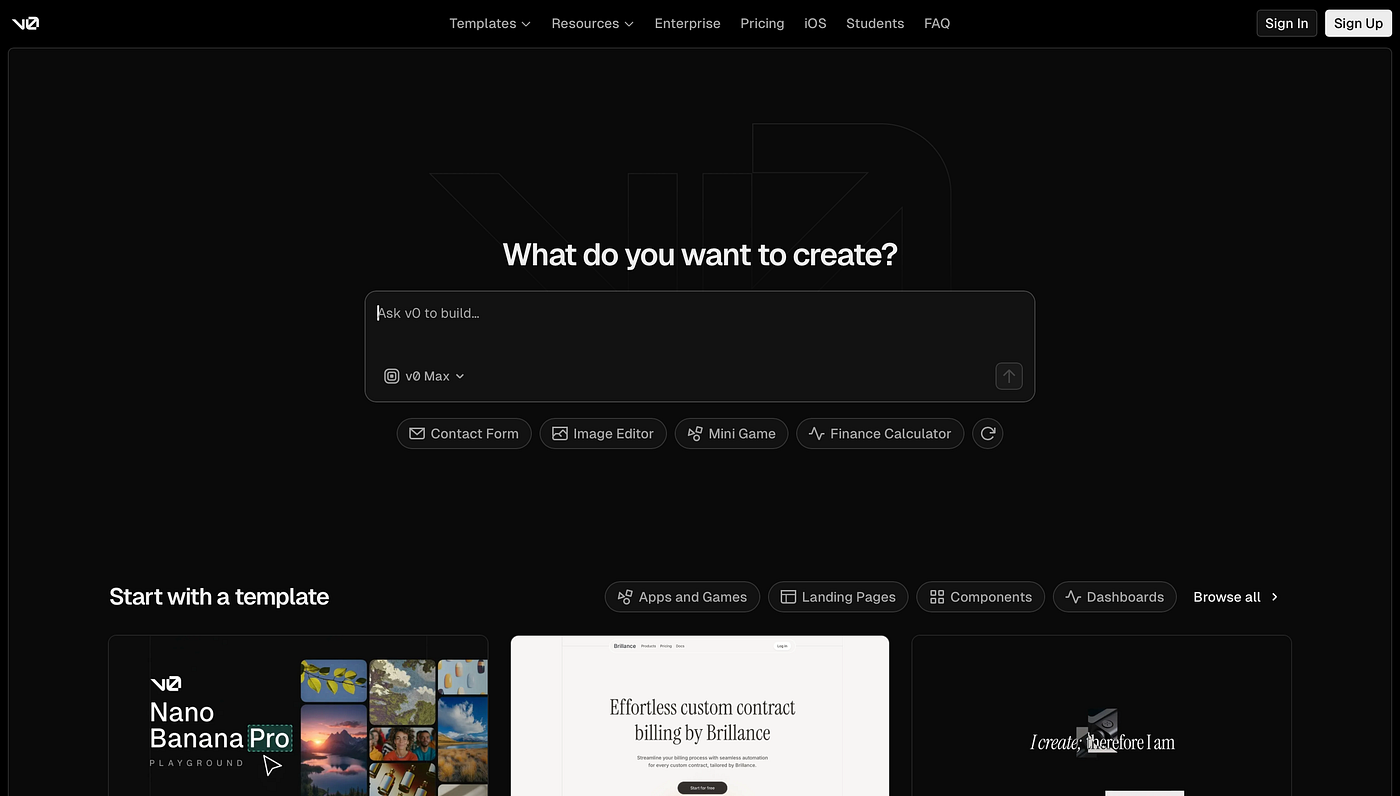This screenshot has height=796, width=1400.
Task: Open the Students nav link
Action: pyautogui.click(x=875, y=23)
